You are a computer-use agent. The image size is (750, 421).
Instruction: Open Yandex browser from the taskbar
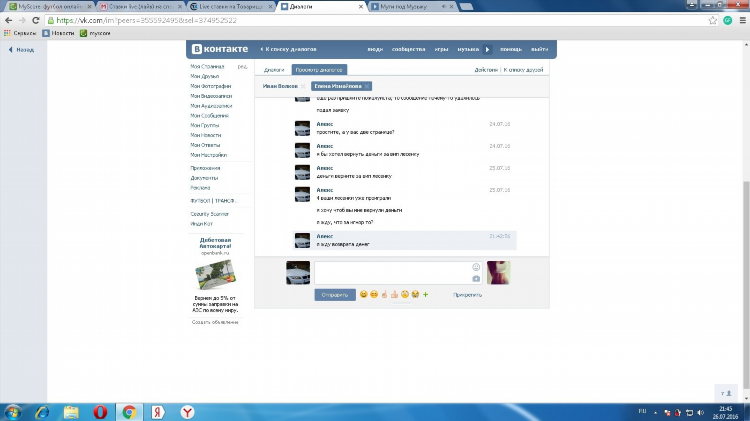(x=188, y=412)
